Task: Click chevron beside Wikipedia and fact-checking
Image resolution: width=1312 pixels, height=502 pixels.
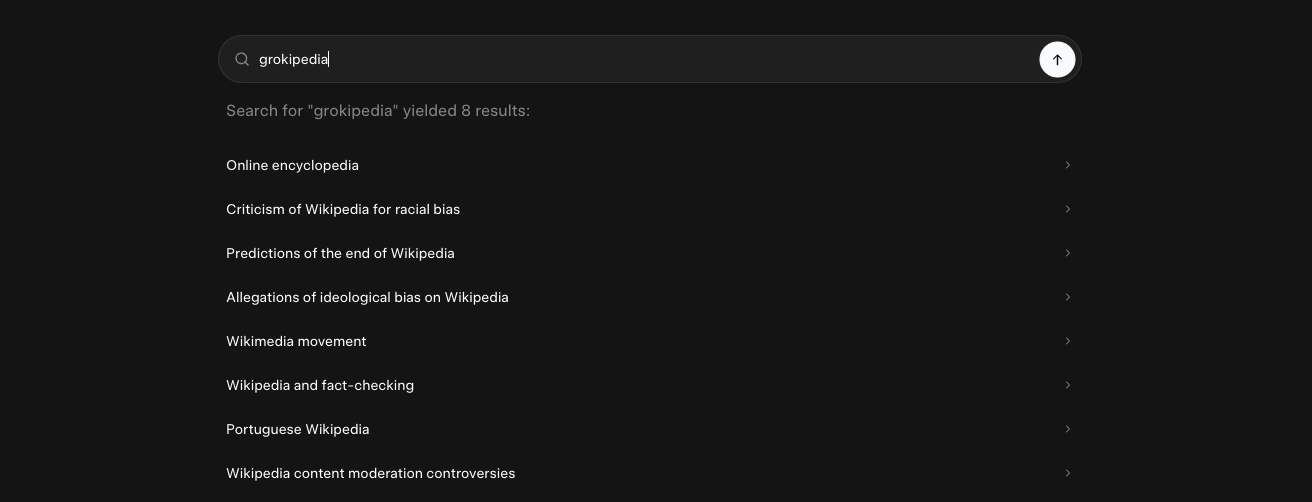Action: click(1067, 385)
